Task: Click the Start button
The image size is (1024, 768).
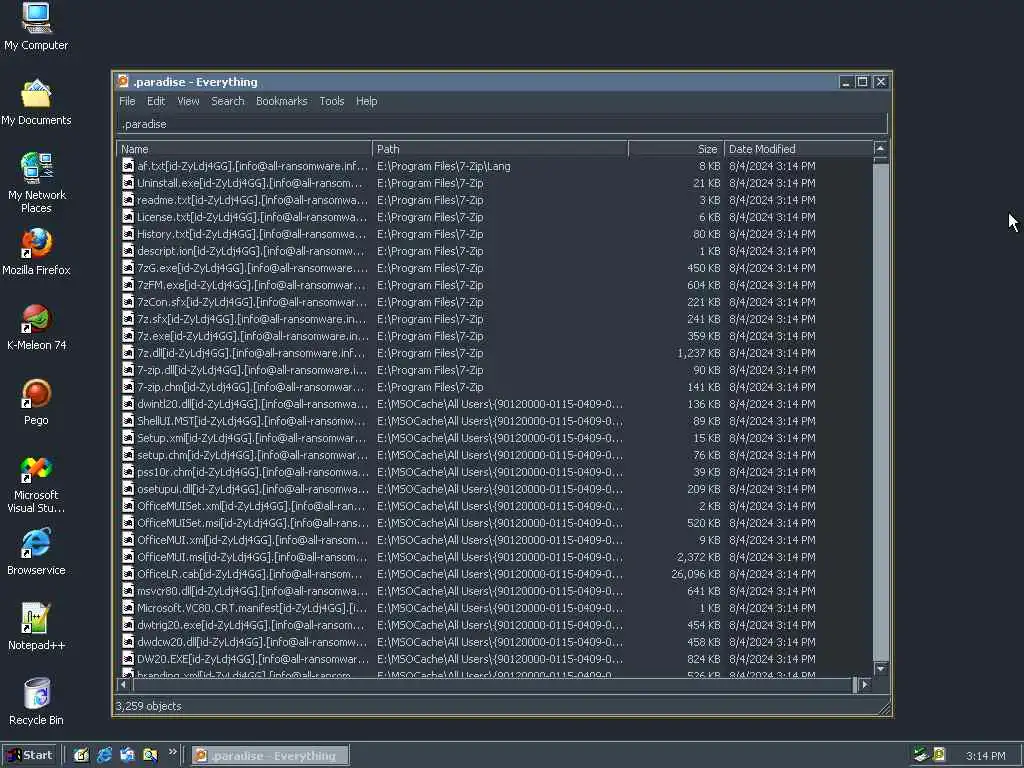Action: [x=30, y=755]
